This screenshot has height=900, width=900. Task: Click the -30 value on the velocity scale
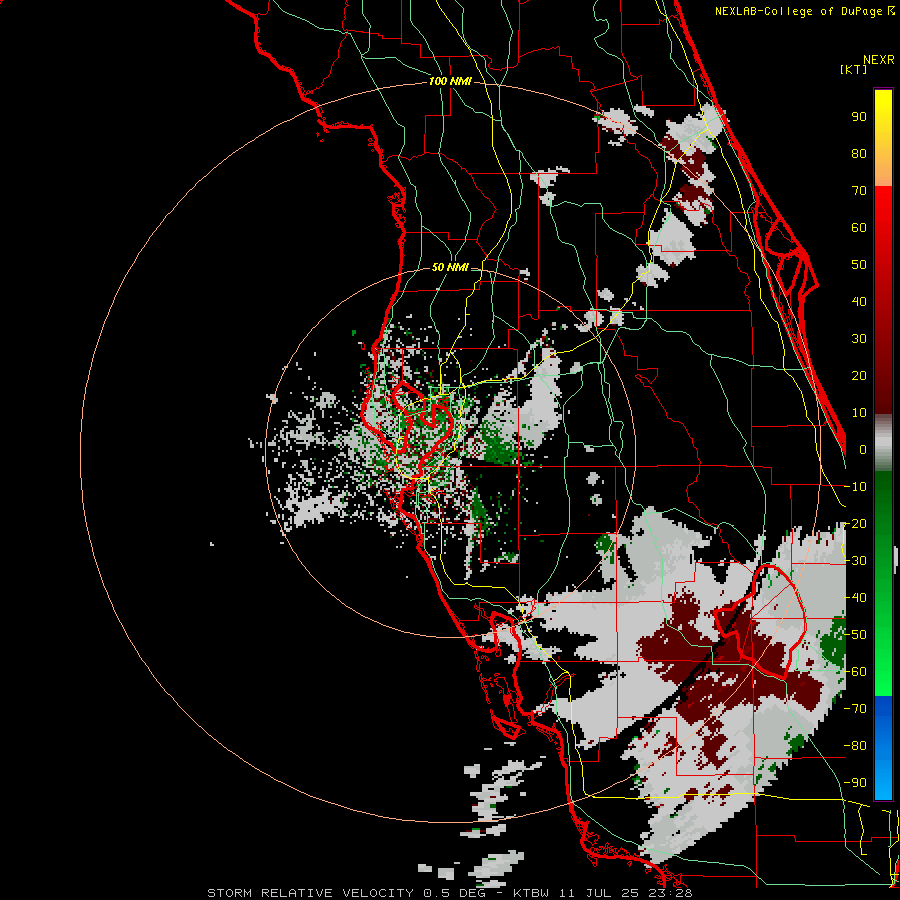click(855, 561)
